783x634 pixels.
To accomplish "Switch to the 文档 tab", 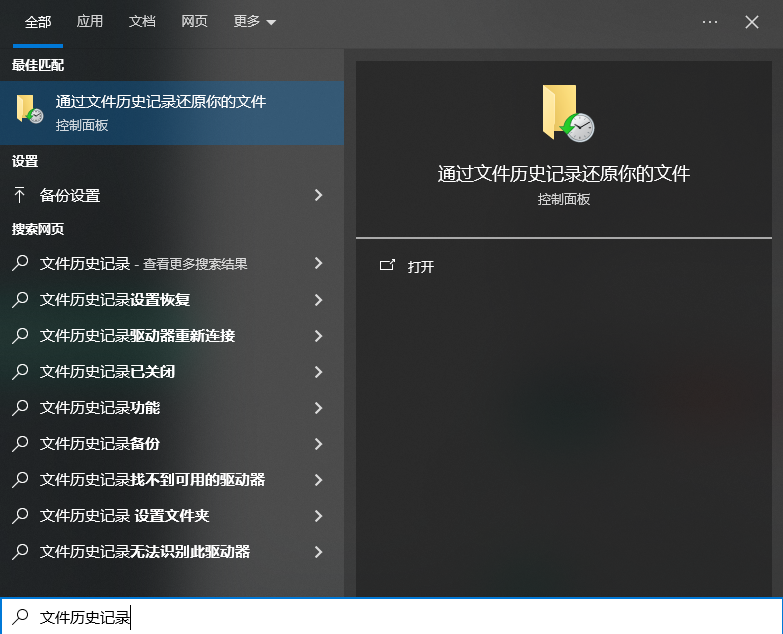I will pyautogui.click(x=142, y=22).
